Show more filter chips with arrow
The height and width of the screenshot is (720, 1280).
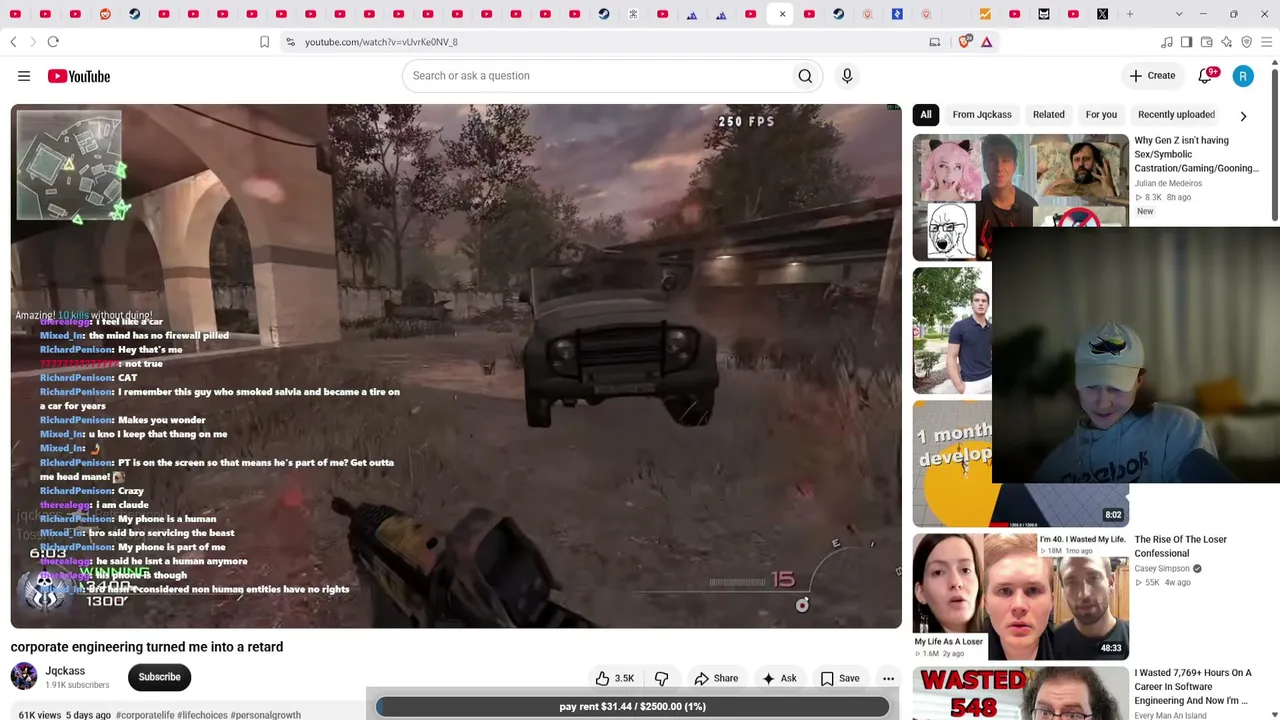[x=1243, y=116]
